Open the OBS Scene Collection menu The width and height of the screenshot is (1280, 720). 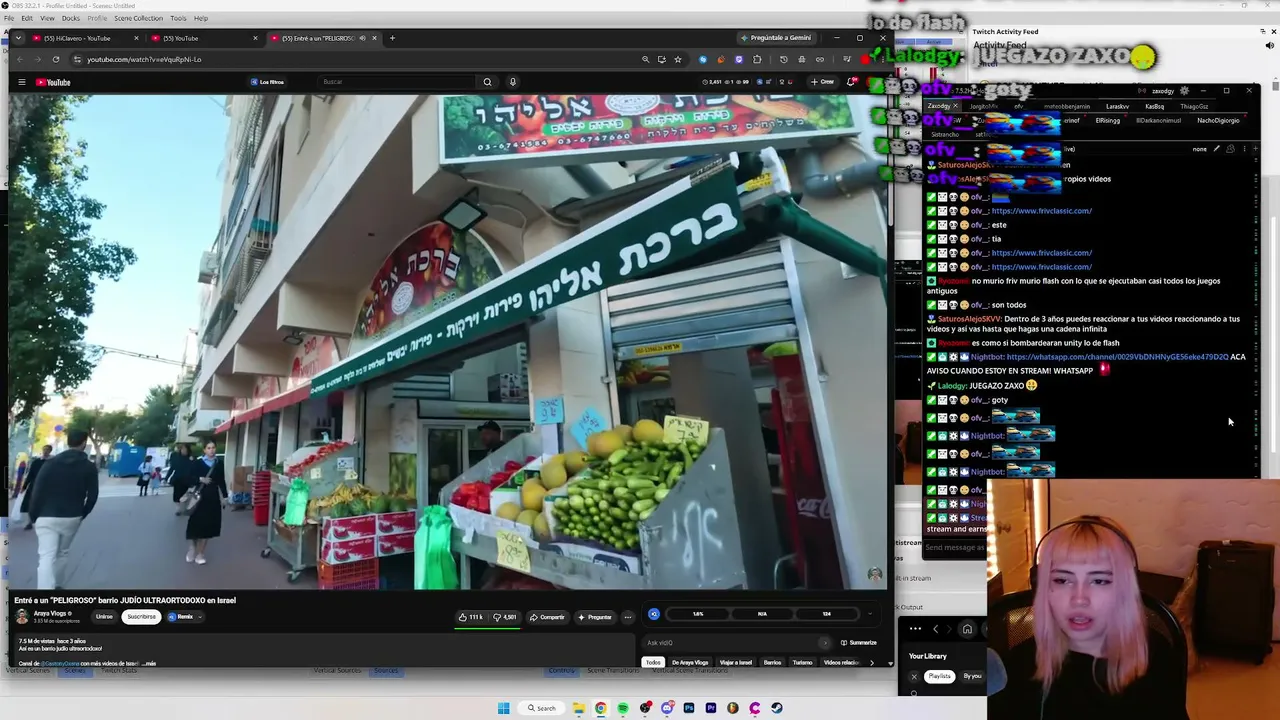tap(139, 18)
